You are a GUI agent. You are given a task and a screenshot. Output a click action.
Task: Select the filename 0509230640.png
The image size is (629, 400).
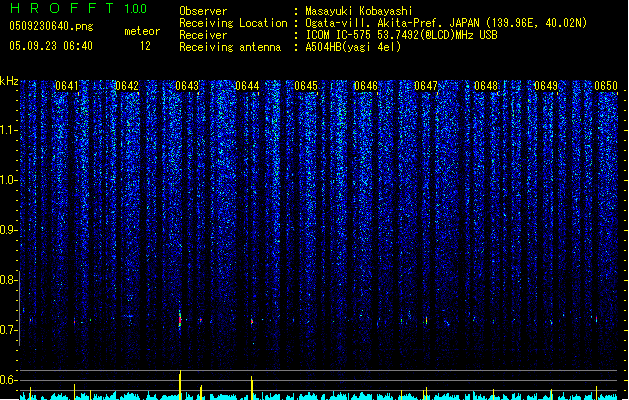pyautogui.click(x=51, y=26)
